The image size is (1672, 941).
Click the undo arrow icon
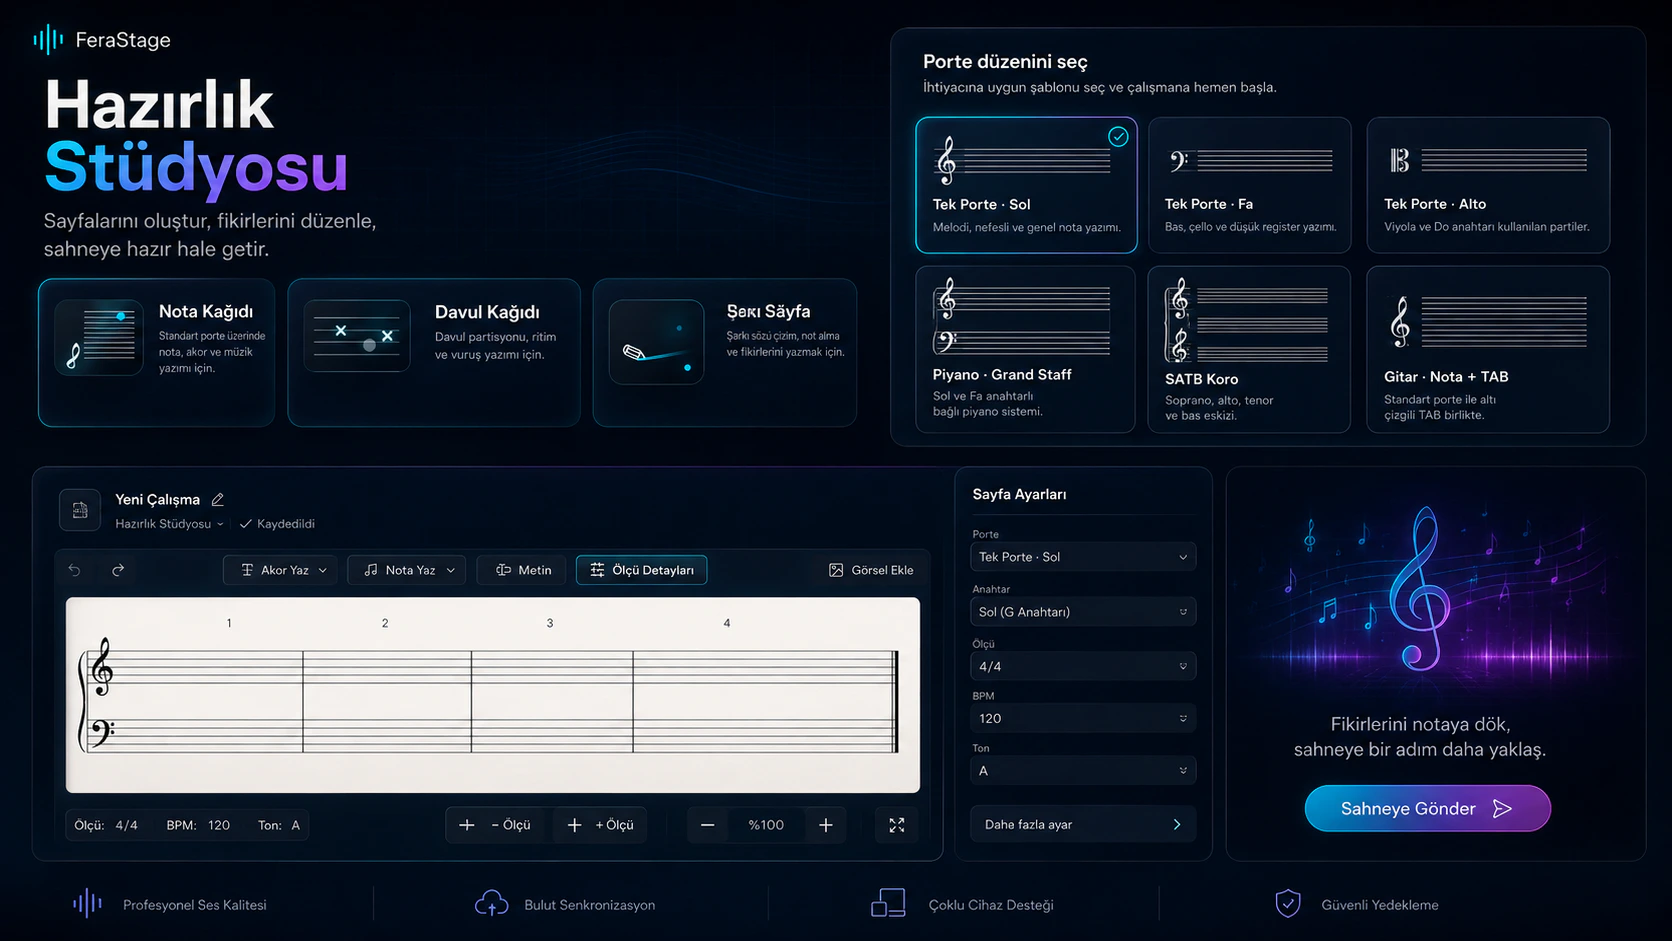tap(74, 570)
